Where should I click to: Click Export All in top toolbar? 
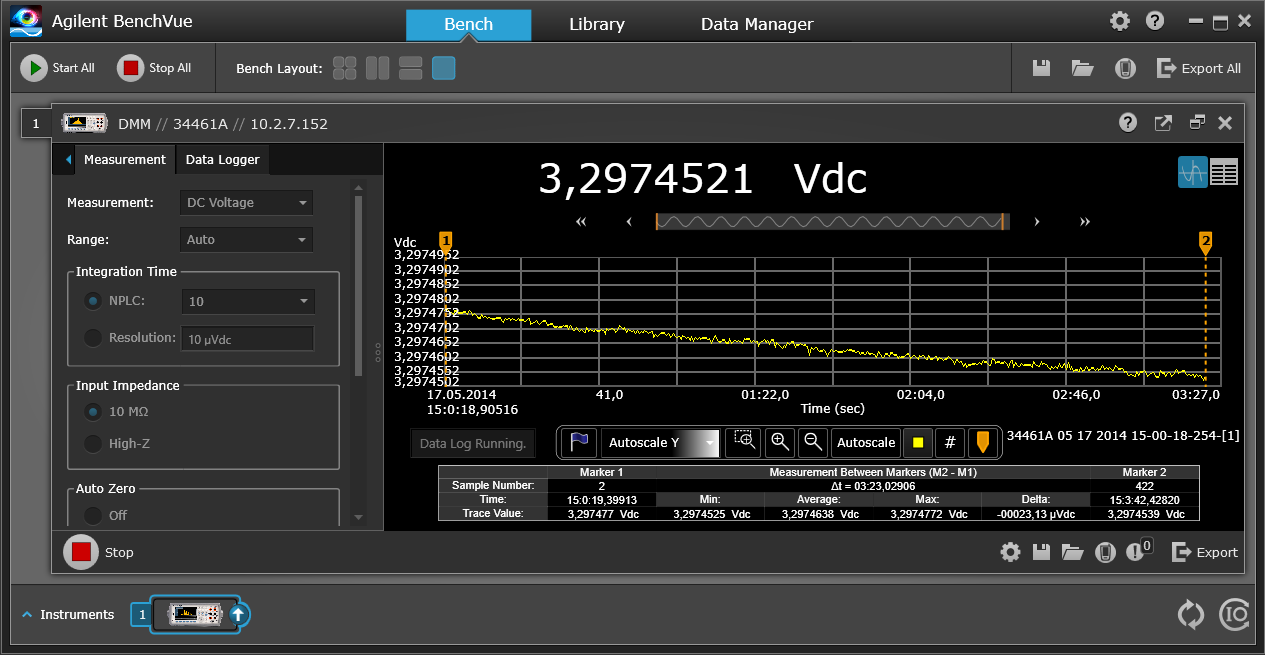click(1199, 68)
